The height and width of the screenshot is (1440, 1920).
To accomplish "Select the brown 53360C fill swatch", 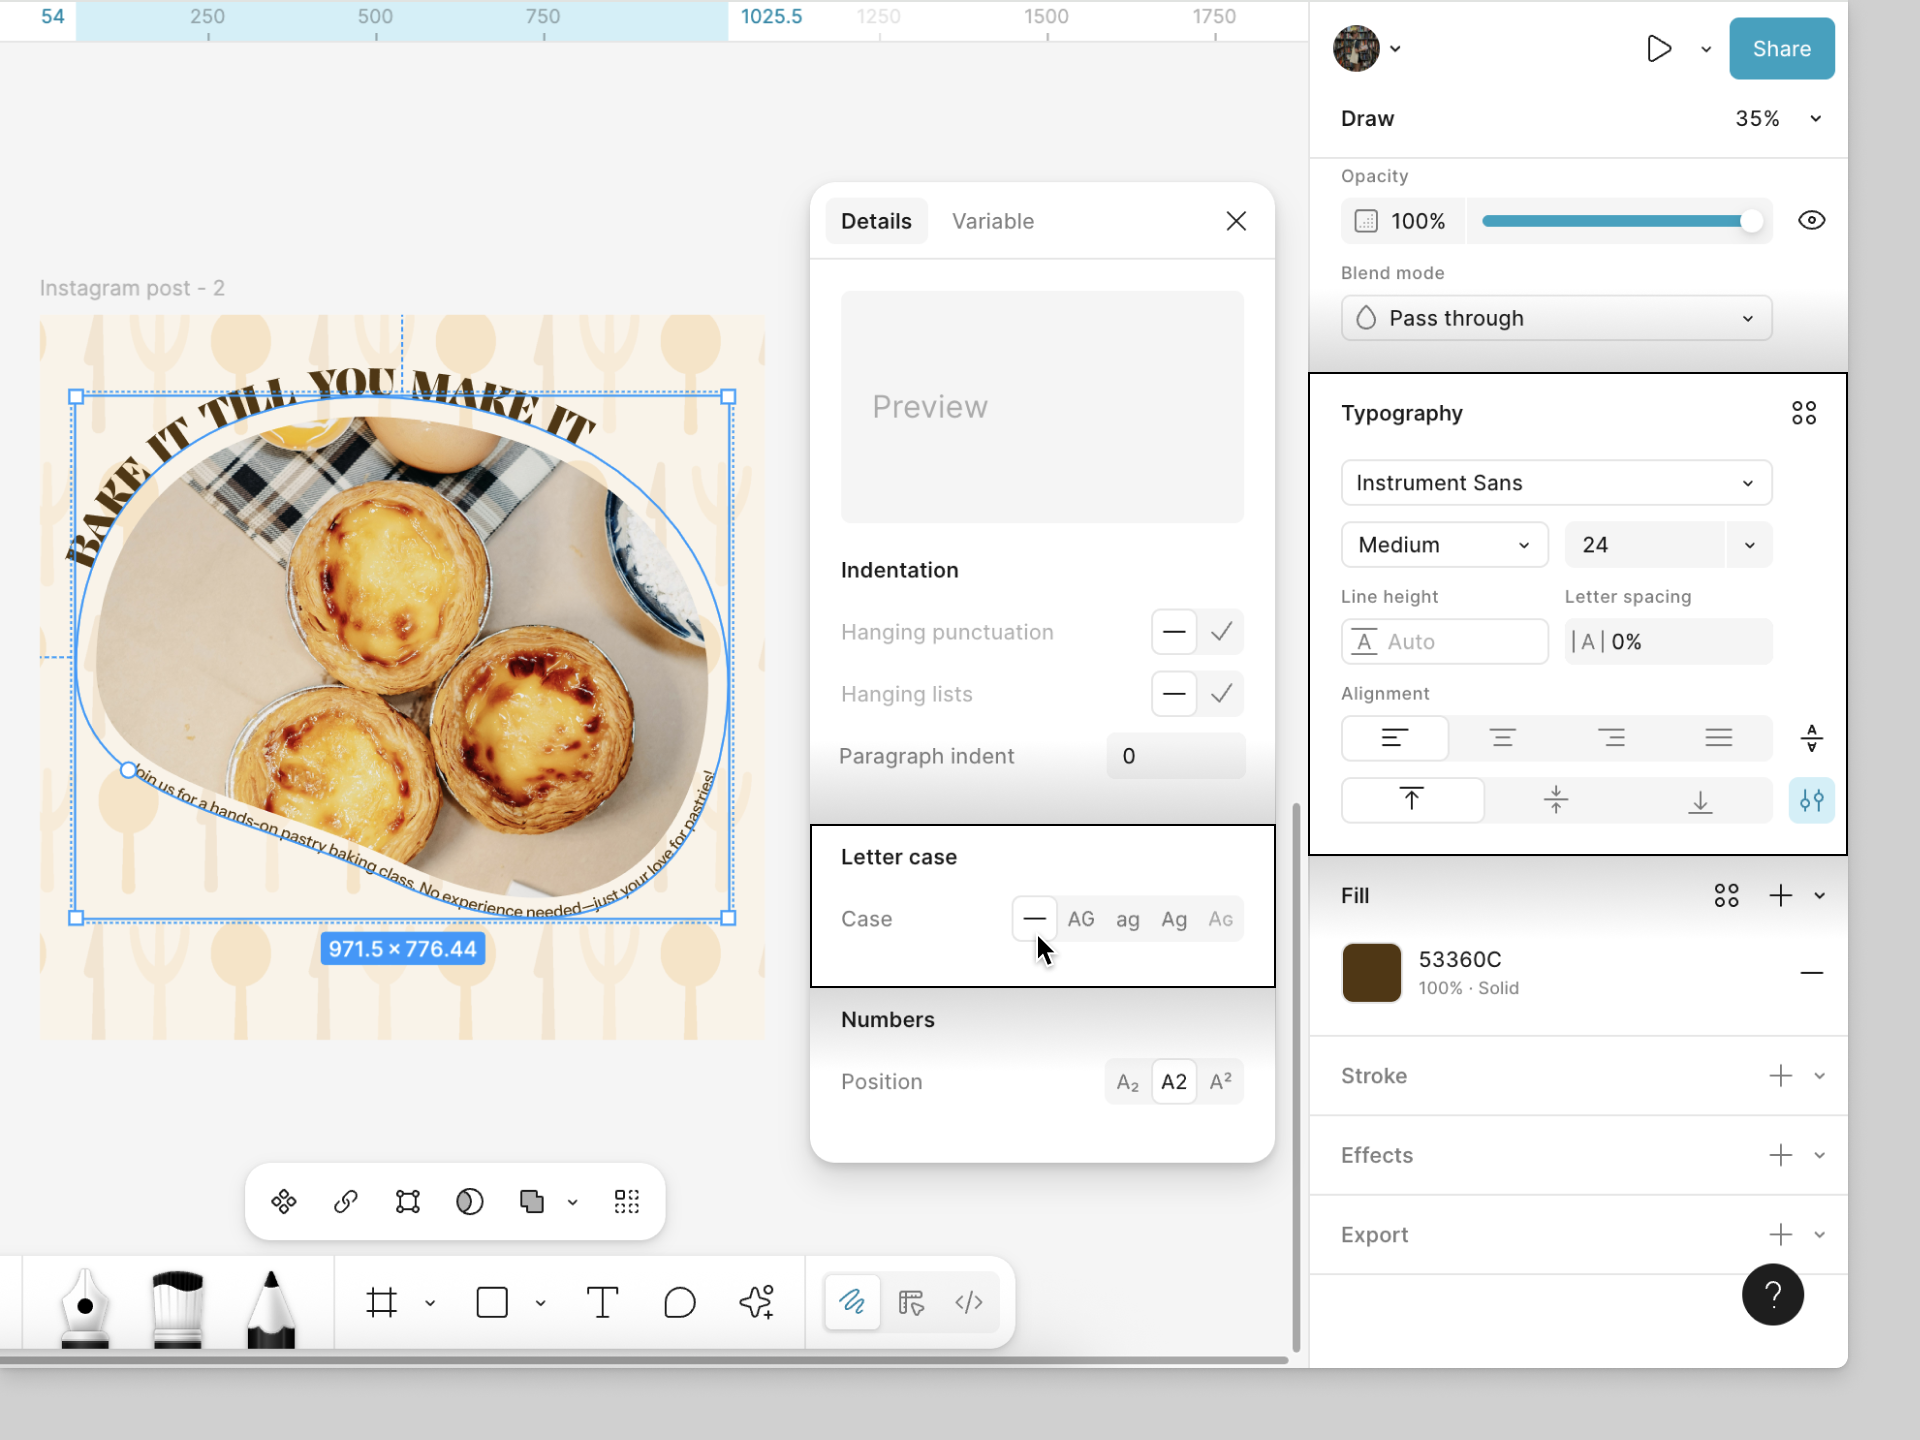I will coord(1371,972).
